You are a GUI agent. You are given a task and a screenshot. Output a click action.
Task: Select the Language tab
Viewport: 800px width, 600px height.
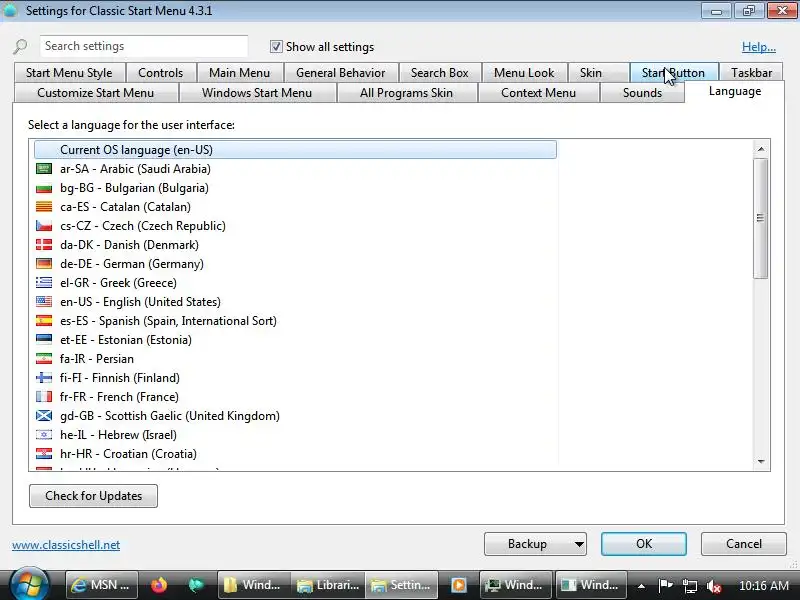coord(735,91)
